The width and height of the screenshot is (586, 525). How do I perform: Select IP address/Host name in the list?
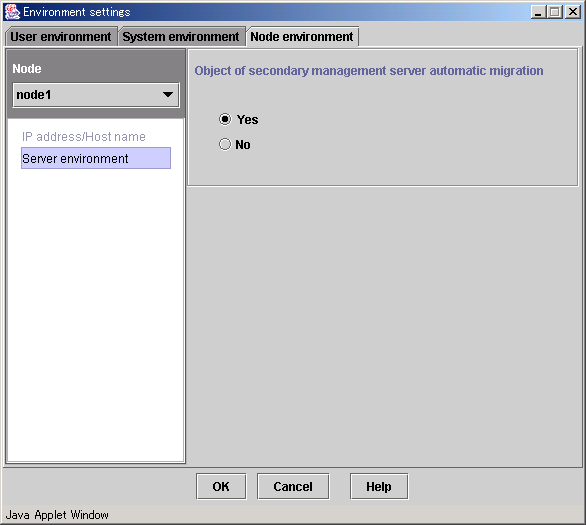84,137
